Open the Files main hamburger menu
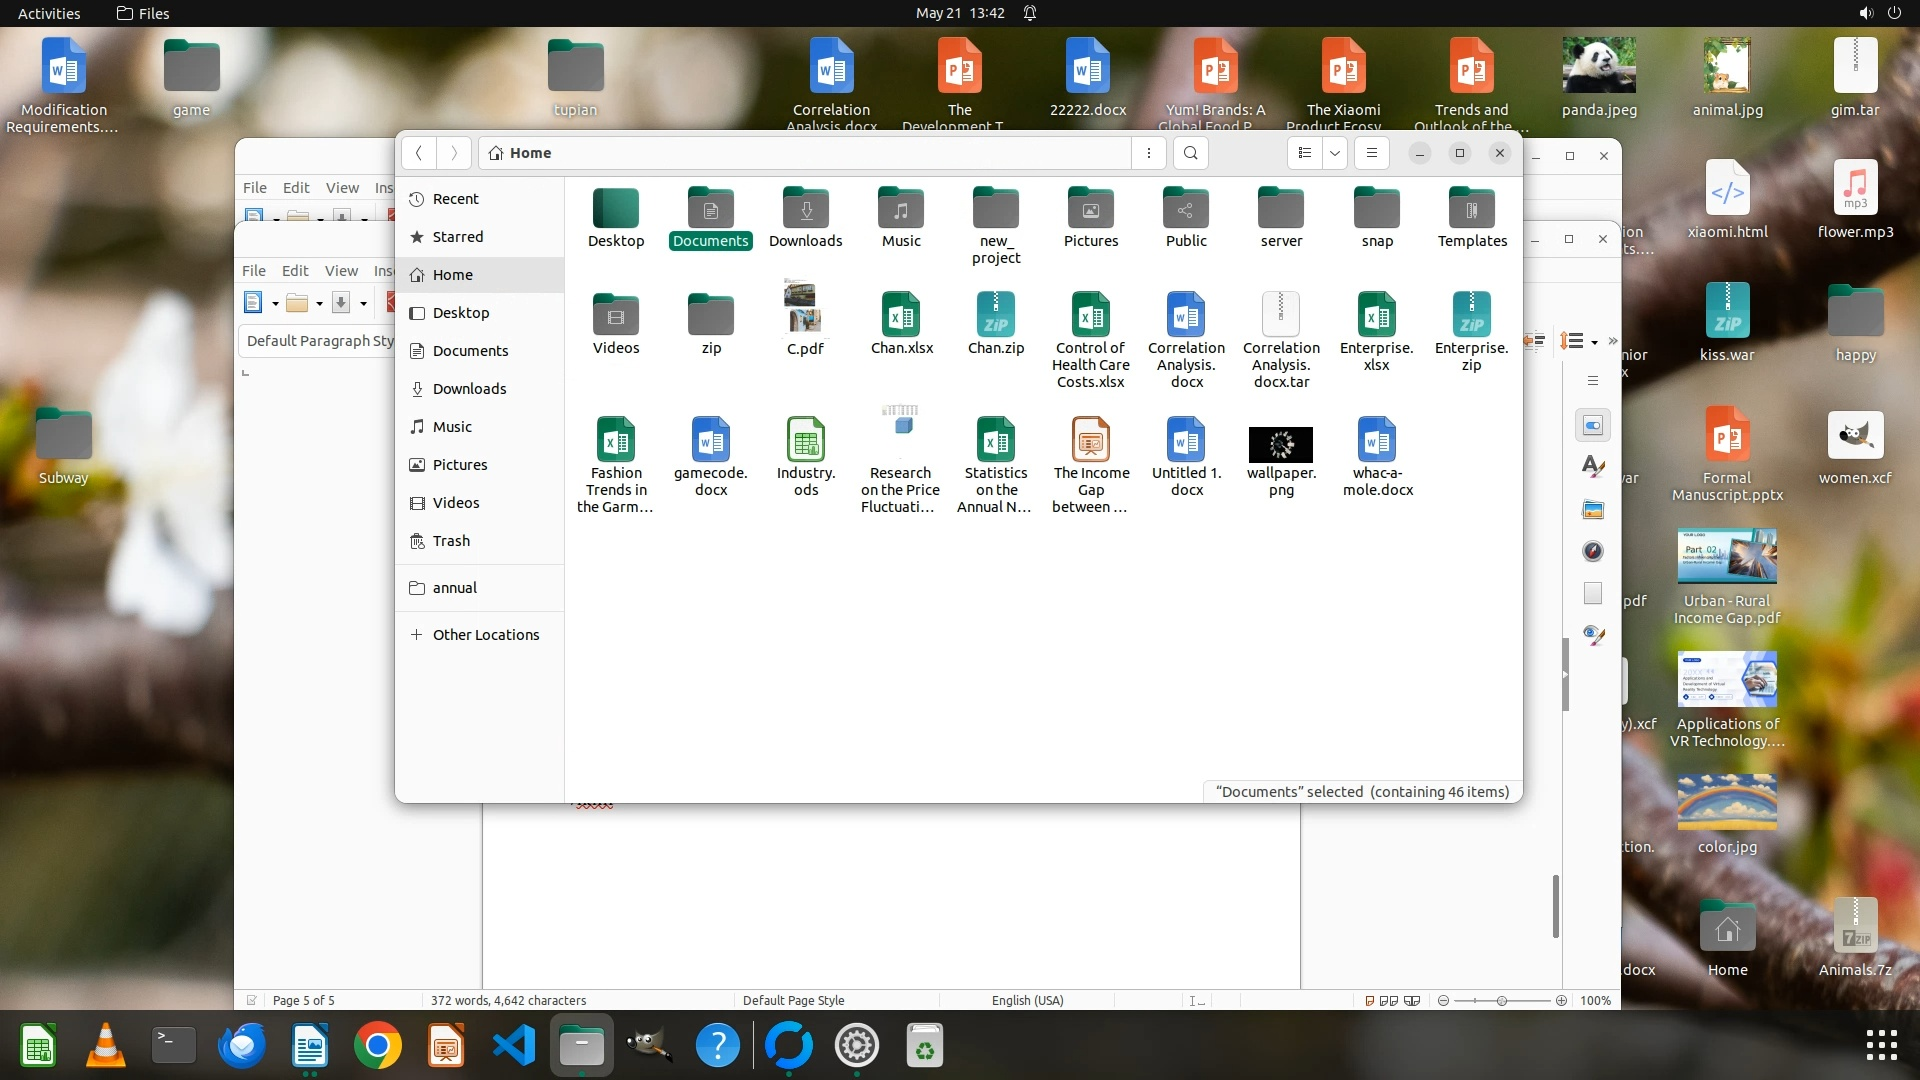The width and height of the screenshot is (1920, 1080). coord(1372,153)
